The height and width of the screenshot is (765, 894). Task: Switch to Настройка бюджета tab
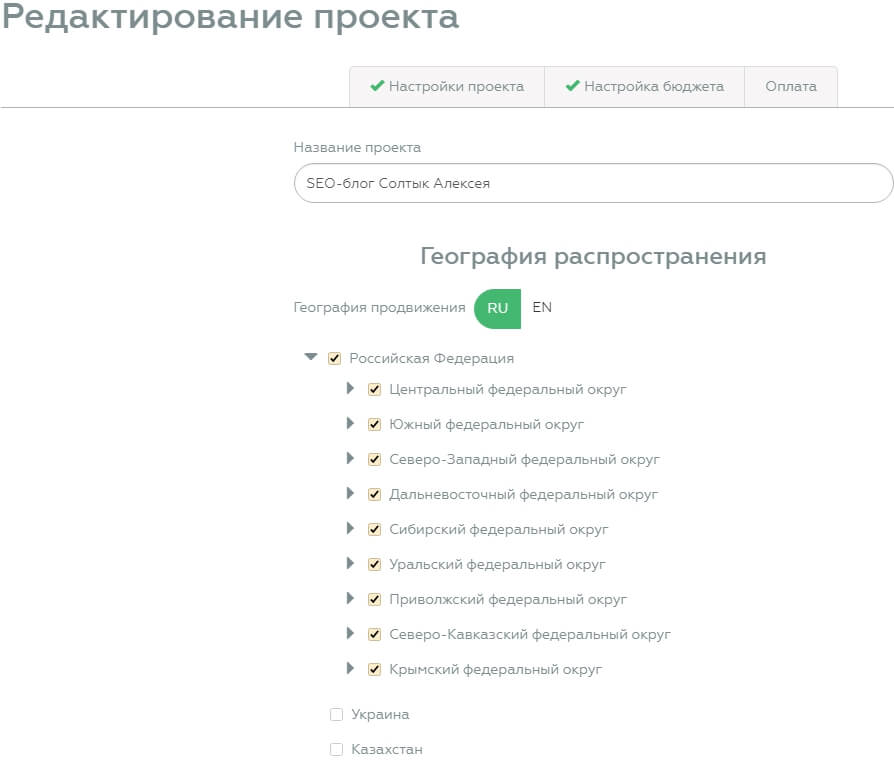point(644,87)
